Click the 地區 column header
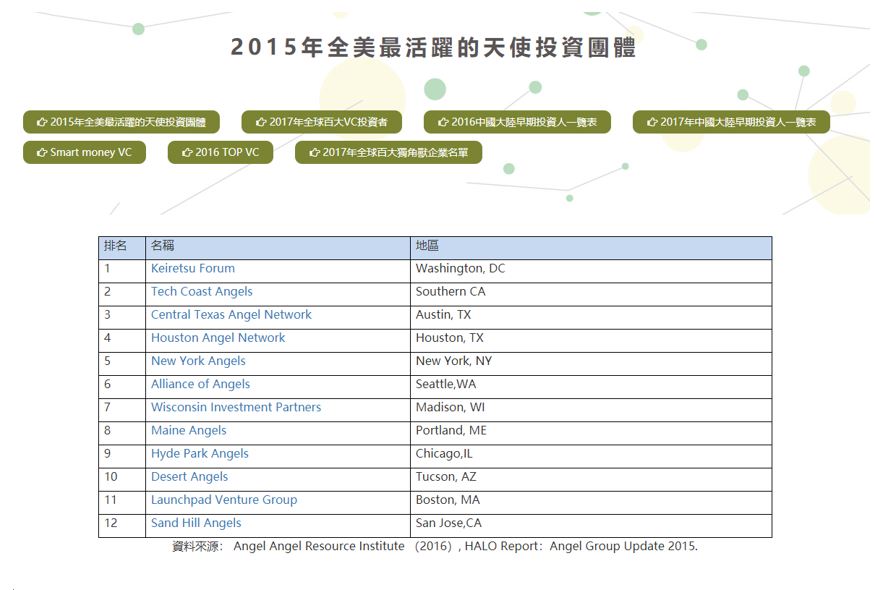The height and width of the screenshot is (590, 875). pos(591,246)
